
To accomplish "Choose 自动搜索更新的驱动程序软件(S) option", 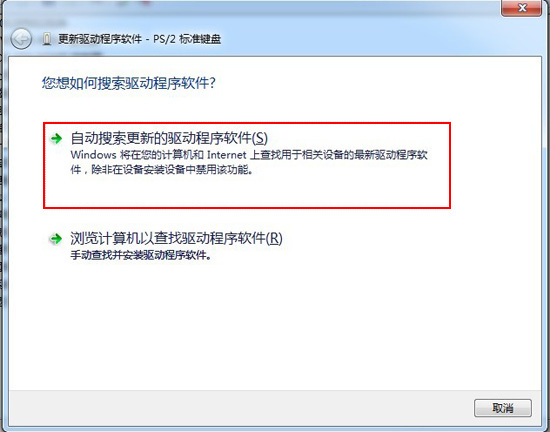I will [x=169, y=138].
